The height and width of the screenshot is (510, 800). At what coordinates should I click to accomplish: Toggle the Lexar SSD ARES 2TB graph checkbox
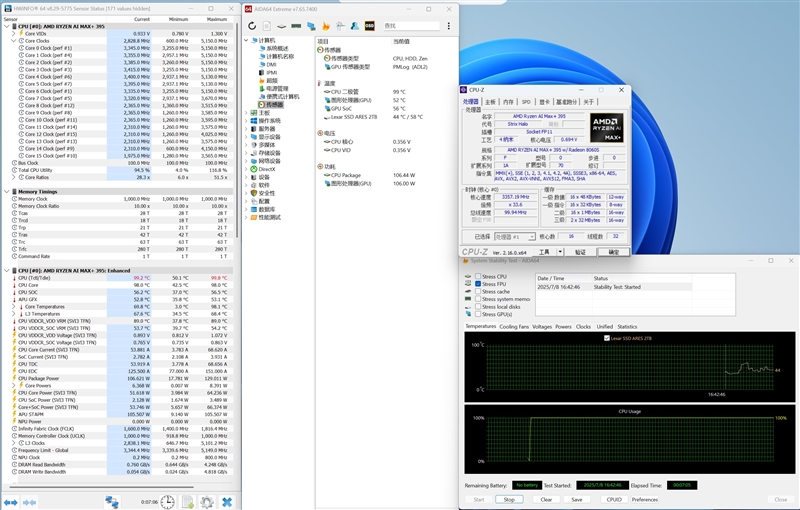coord(606,338)
